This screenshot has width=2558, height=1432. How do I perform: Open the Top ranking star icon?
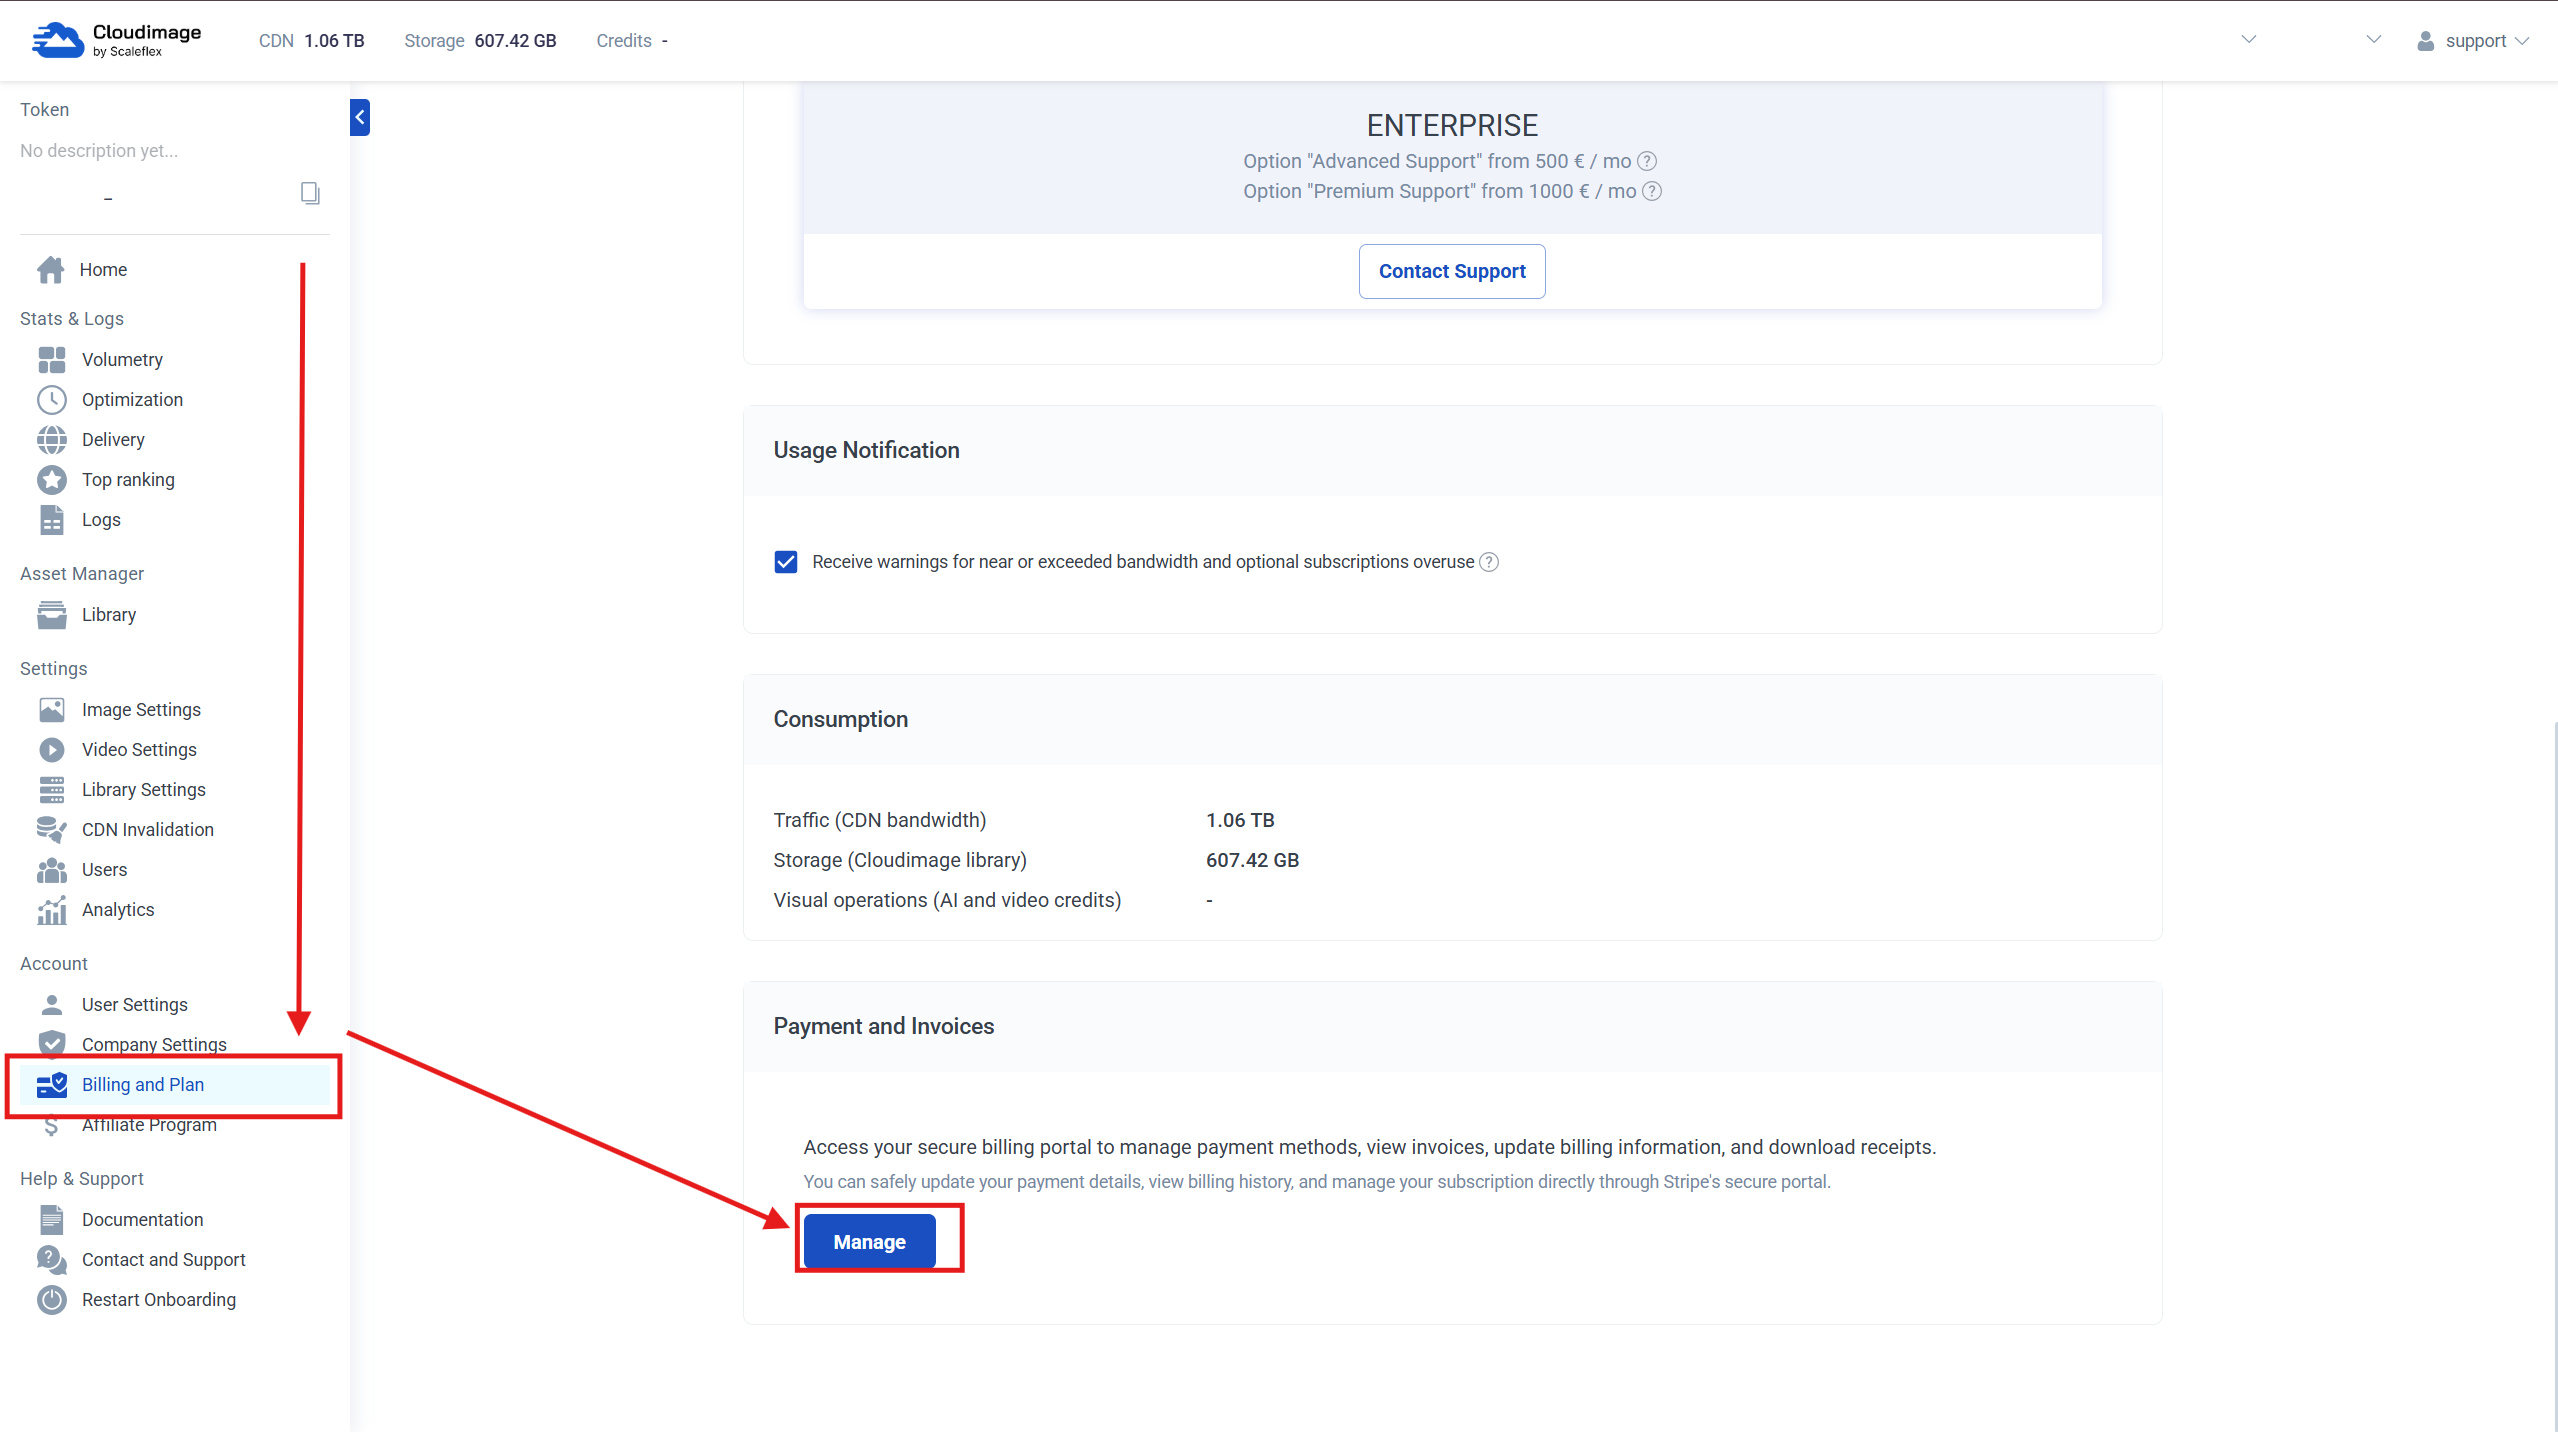tap(52, 480)
